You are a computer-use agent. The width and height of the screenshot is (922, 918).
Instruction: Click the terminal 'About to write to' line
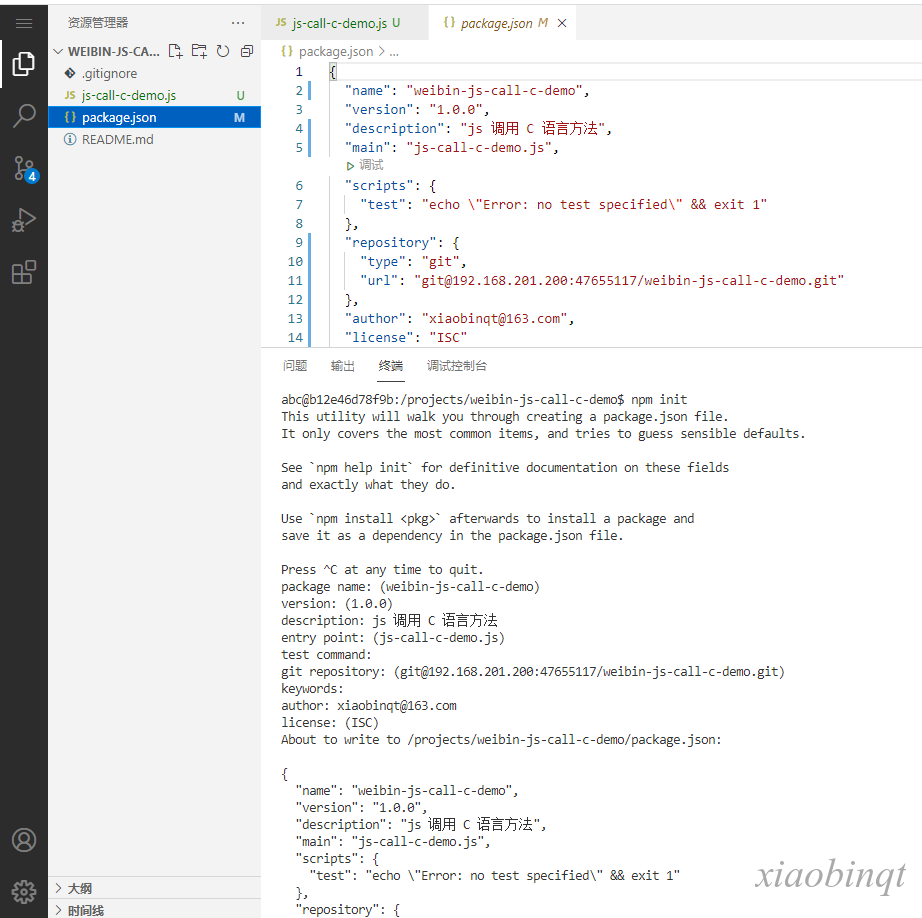(x=501, y=740)
